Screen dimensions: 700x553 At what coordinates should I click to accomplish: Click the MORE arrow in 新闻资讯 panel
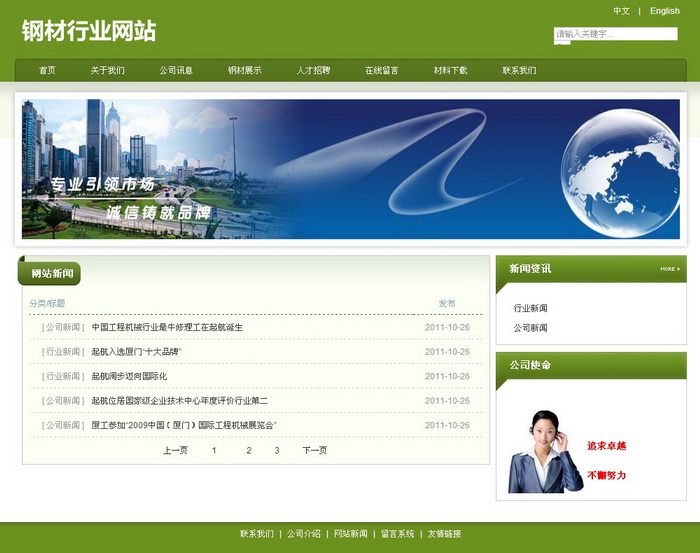[x=670, y=269]
